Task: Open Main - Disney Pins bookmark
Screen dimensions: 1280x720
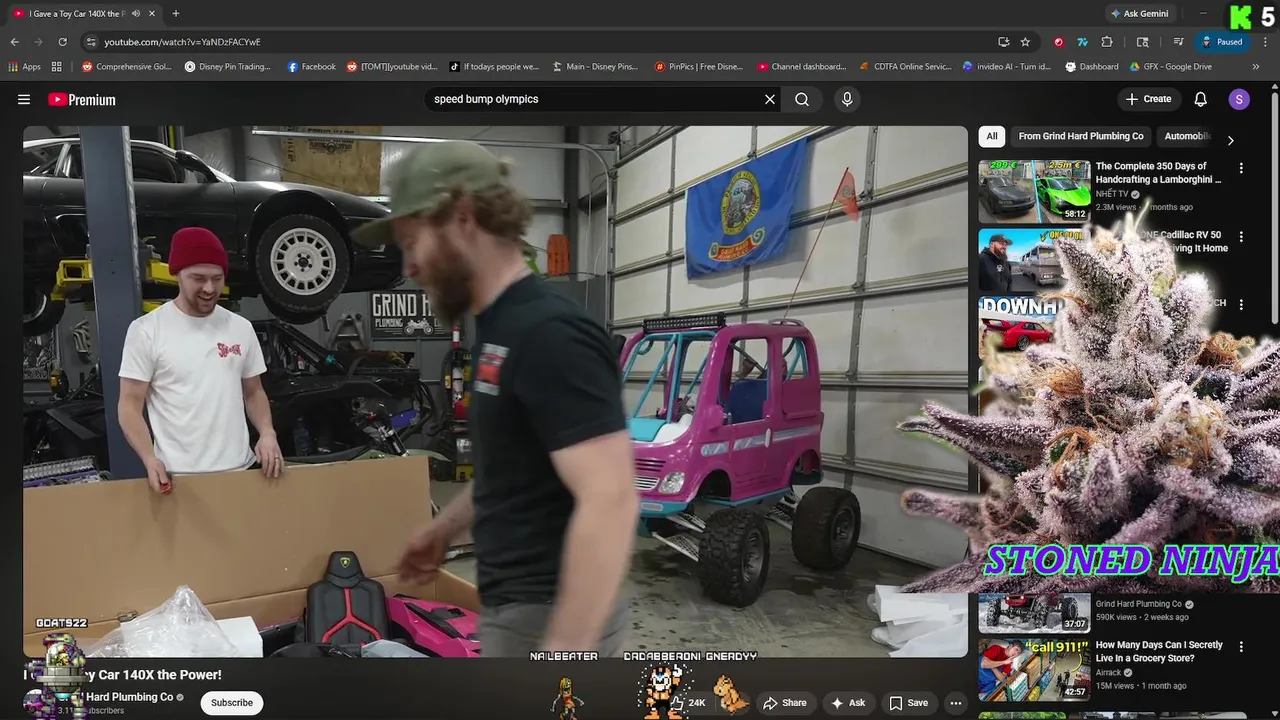Action: click(595, 67)
